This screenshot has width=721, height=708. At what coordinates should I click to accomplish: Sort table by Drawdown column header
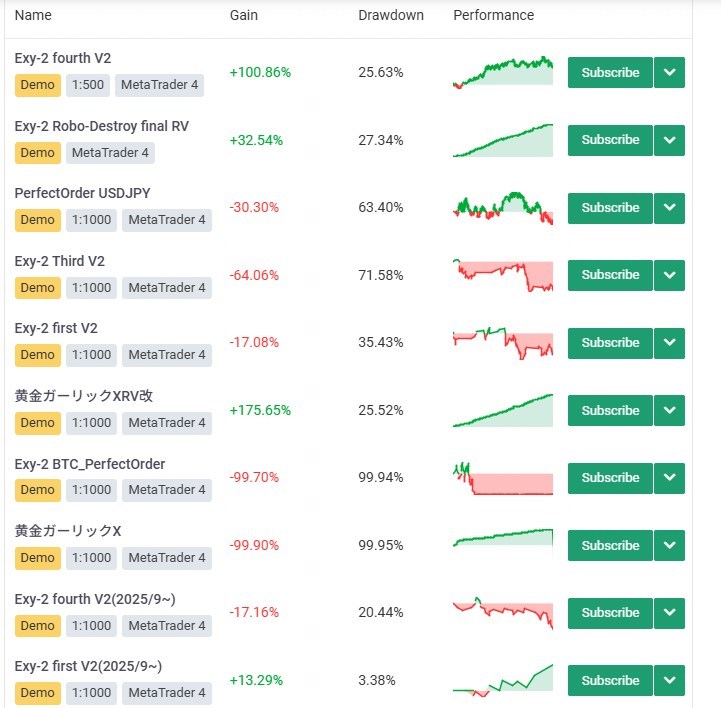click(391, 16)
